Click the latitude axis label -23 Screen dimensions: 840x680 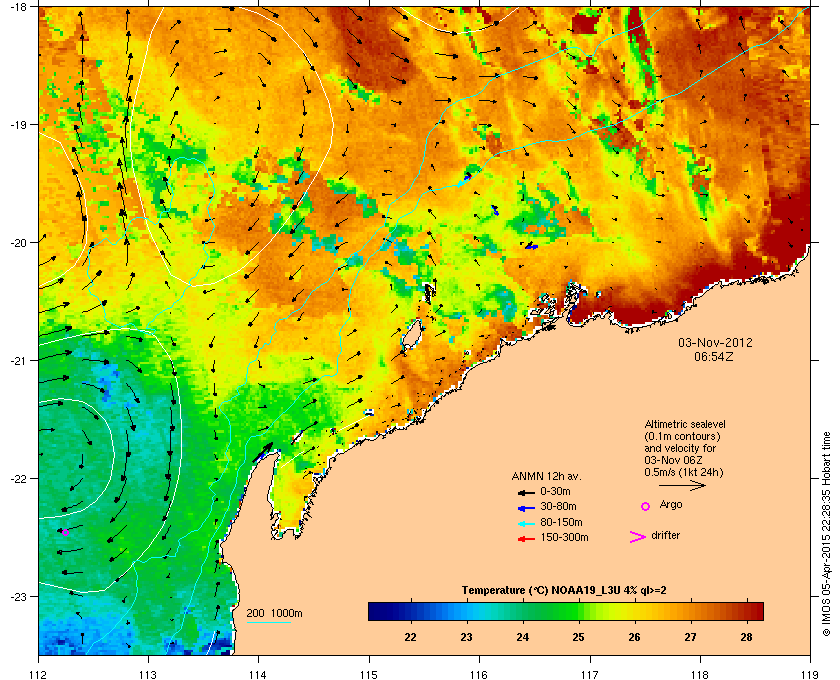[x=19, y=596]
